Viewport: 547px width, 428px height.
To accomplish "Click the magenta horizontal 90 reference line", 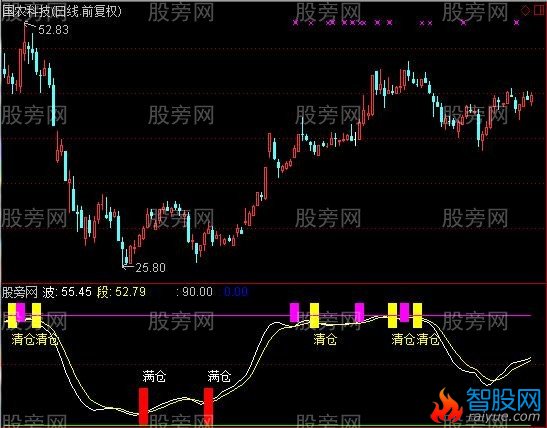I will [267, 316].
